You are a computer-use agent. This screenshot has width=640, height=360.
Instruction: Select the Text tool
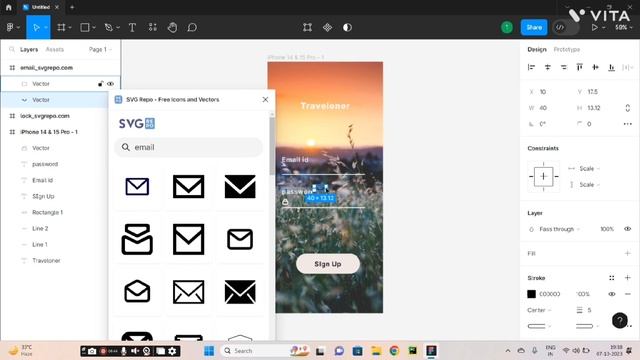coord(132,27)
